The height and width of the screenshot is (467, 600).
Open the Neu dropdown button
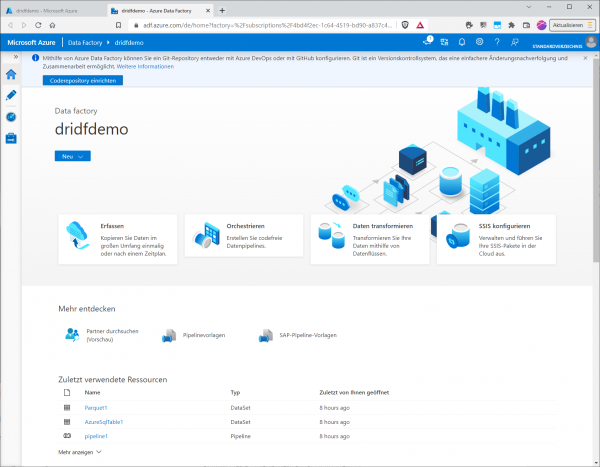click(72, 156)
